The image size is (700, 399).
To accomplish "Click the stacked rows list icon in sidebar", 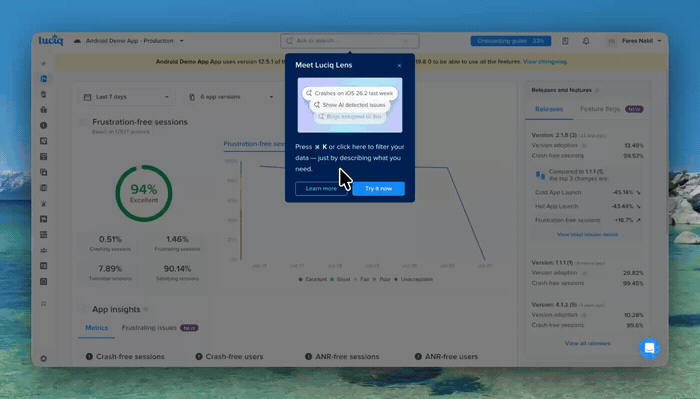I will pos(43,234).
